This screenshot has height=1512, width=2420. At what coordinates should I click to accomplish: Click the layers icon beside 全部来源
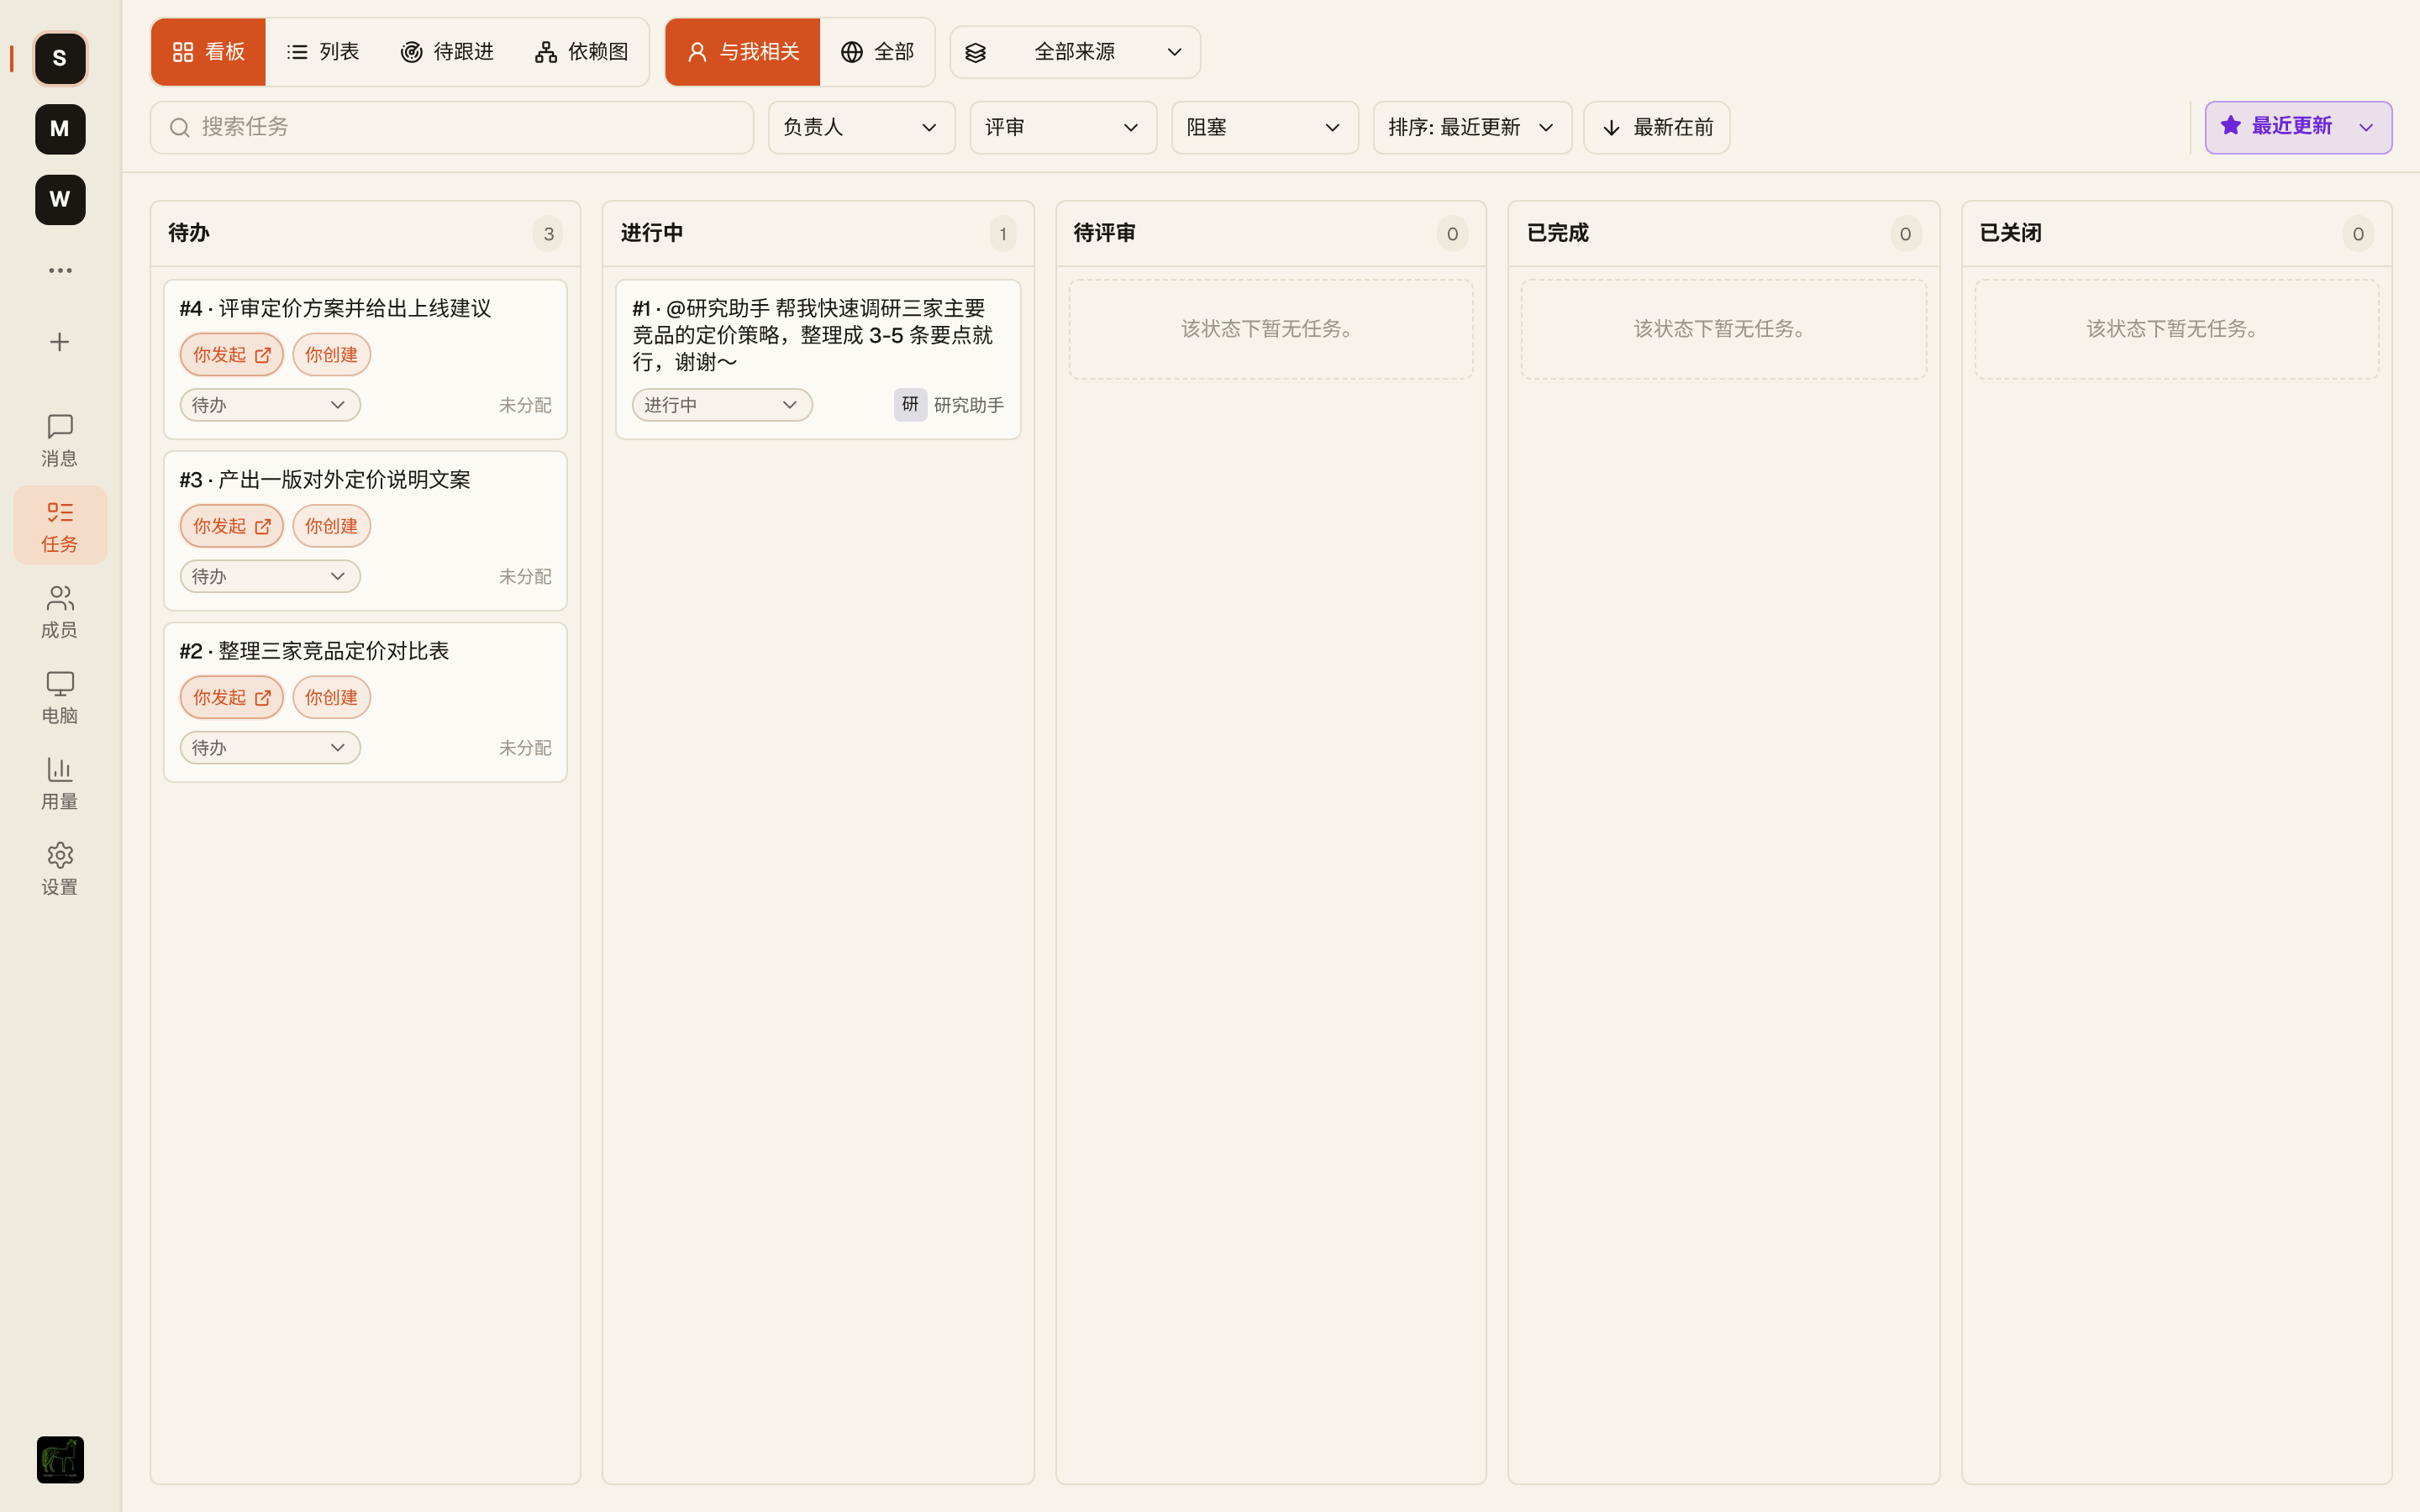[976, 52]
